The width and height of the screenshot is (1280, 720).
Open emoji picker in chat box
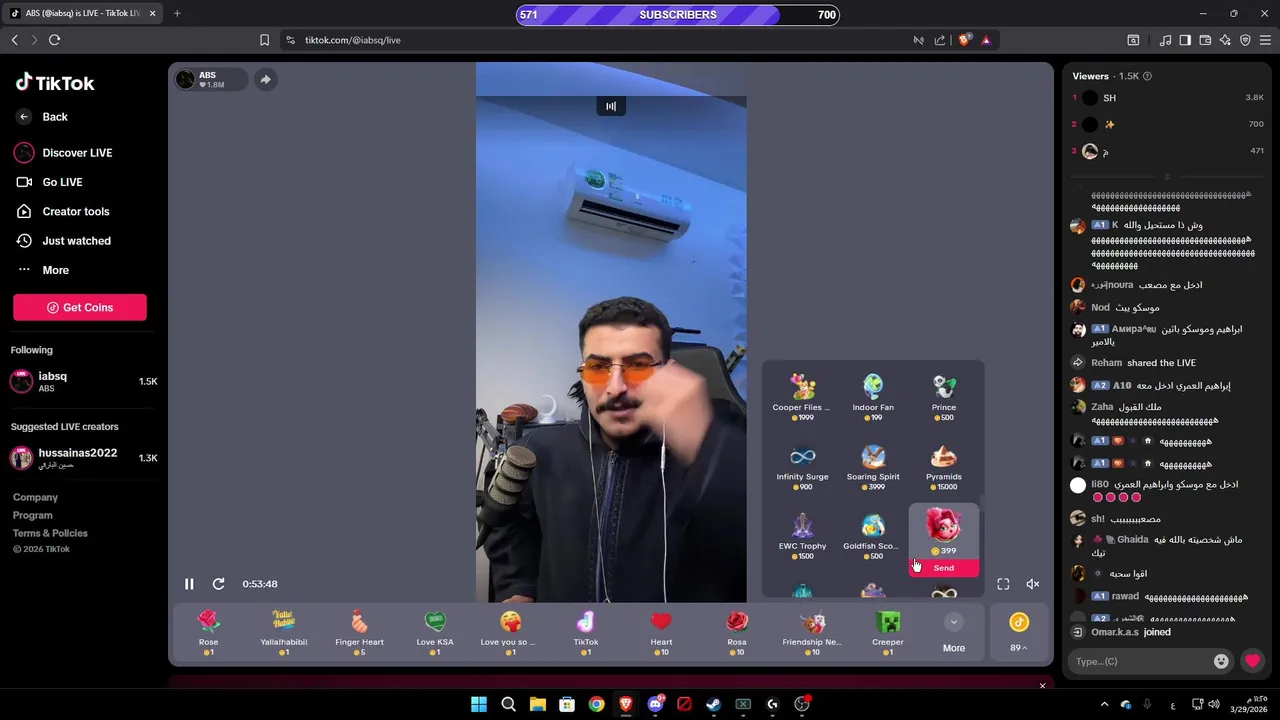tap(1221, 661)
